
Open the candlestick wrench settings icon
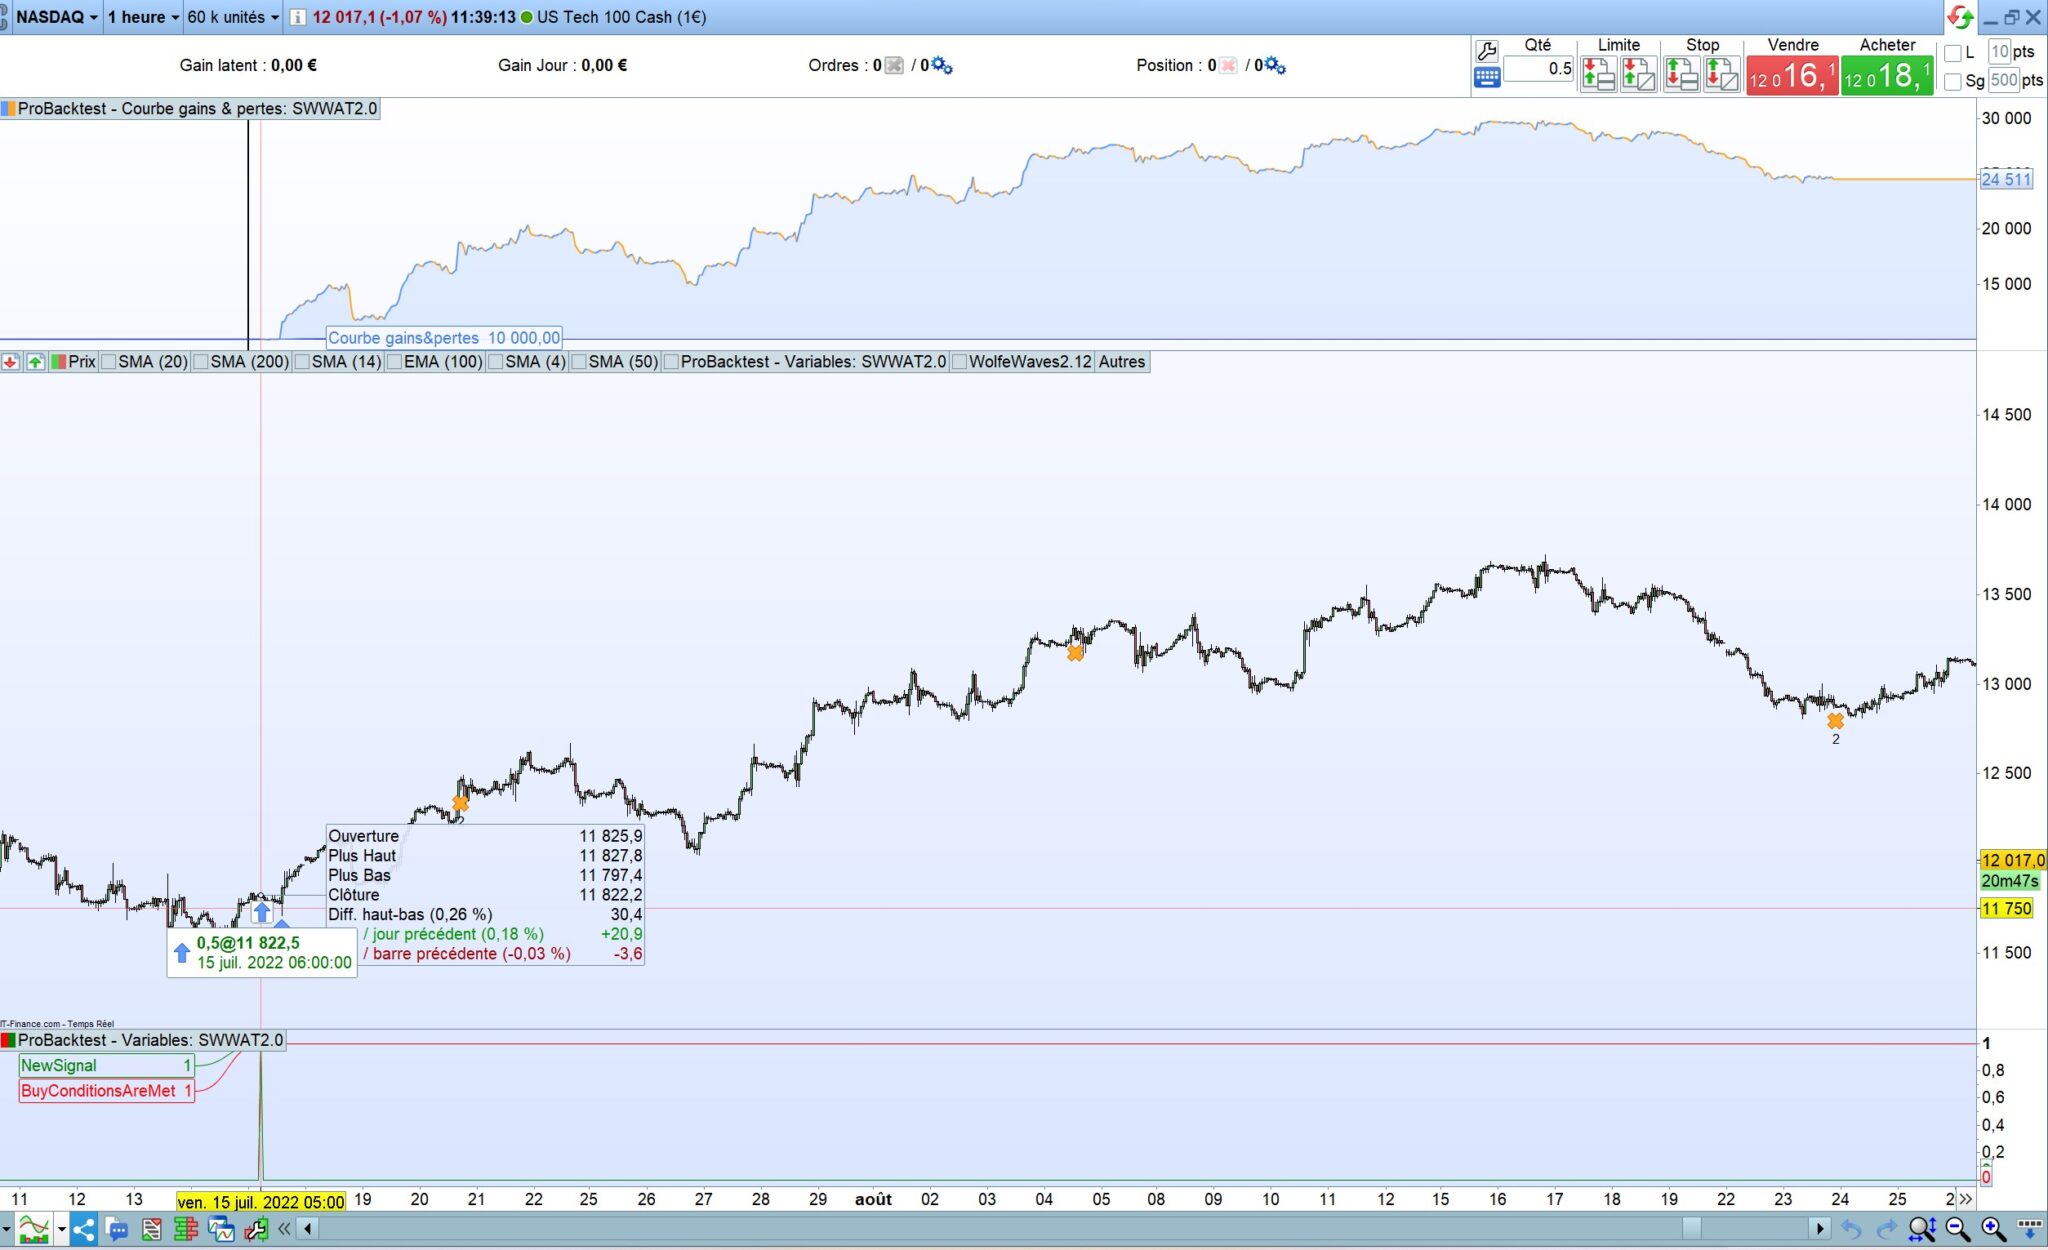tap(256, 1229)
